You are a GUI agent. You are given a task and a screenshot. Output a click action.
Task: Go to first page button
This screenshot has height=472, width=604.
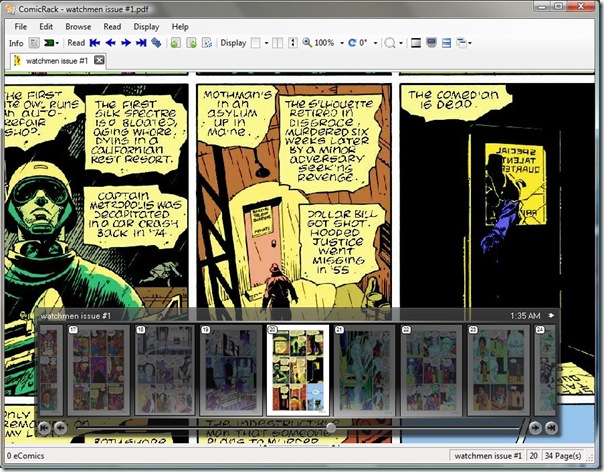coord(95,43)
